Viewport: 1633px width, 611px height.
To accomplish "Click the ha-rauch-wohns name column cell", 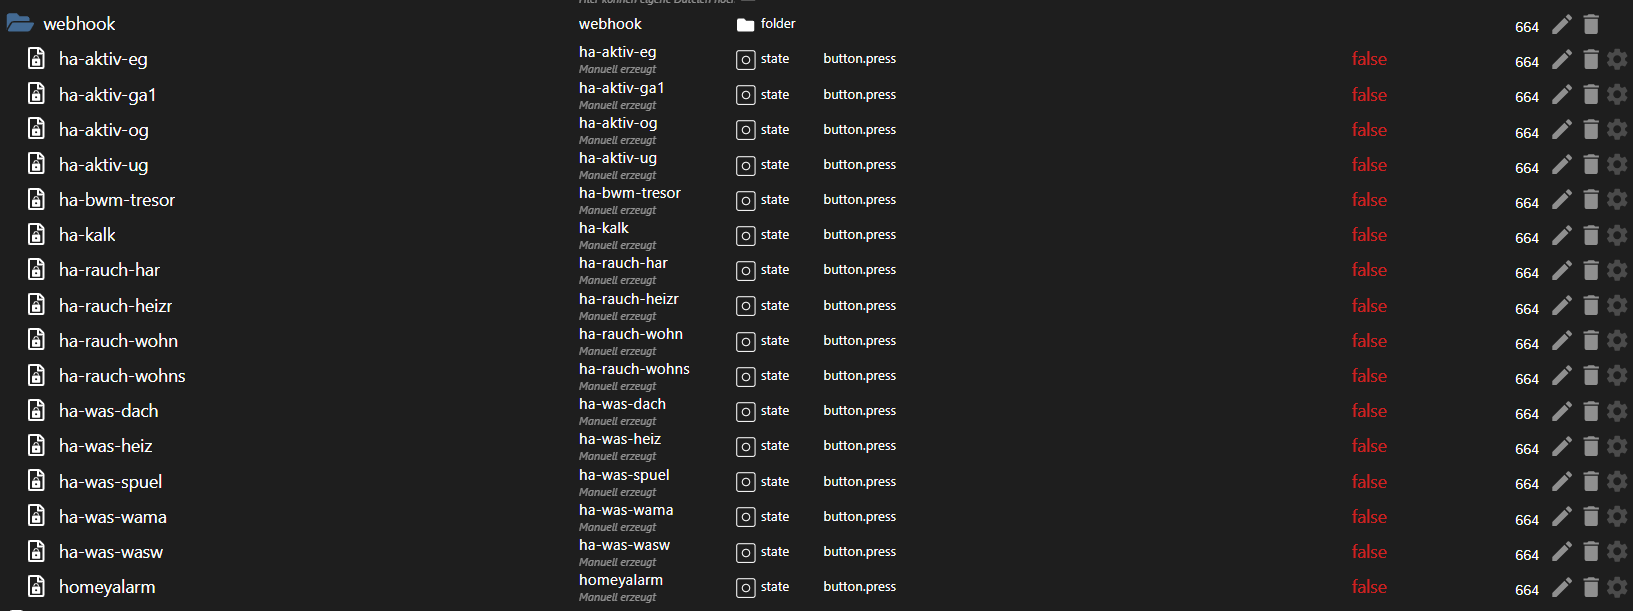I will tap(634, 369).
